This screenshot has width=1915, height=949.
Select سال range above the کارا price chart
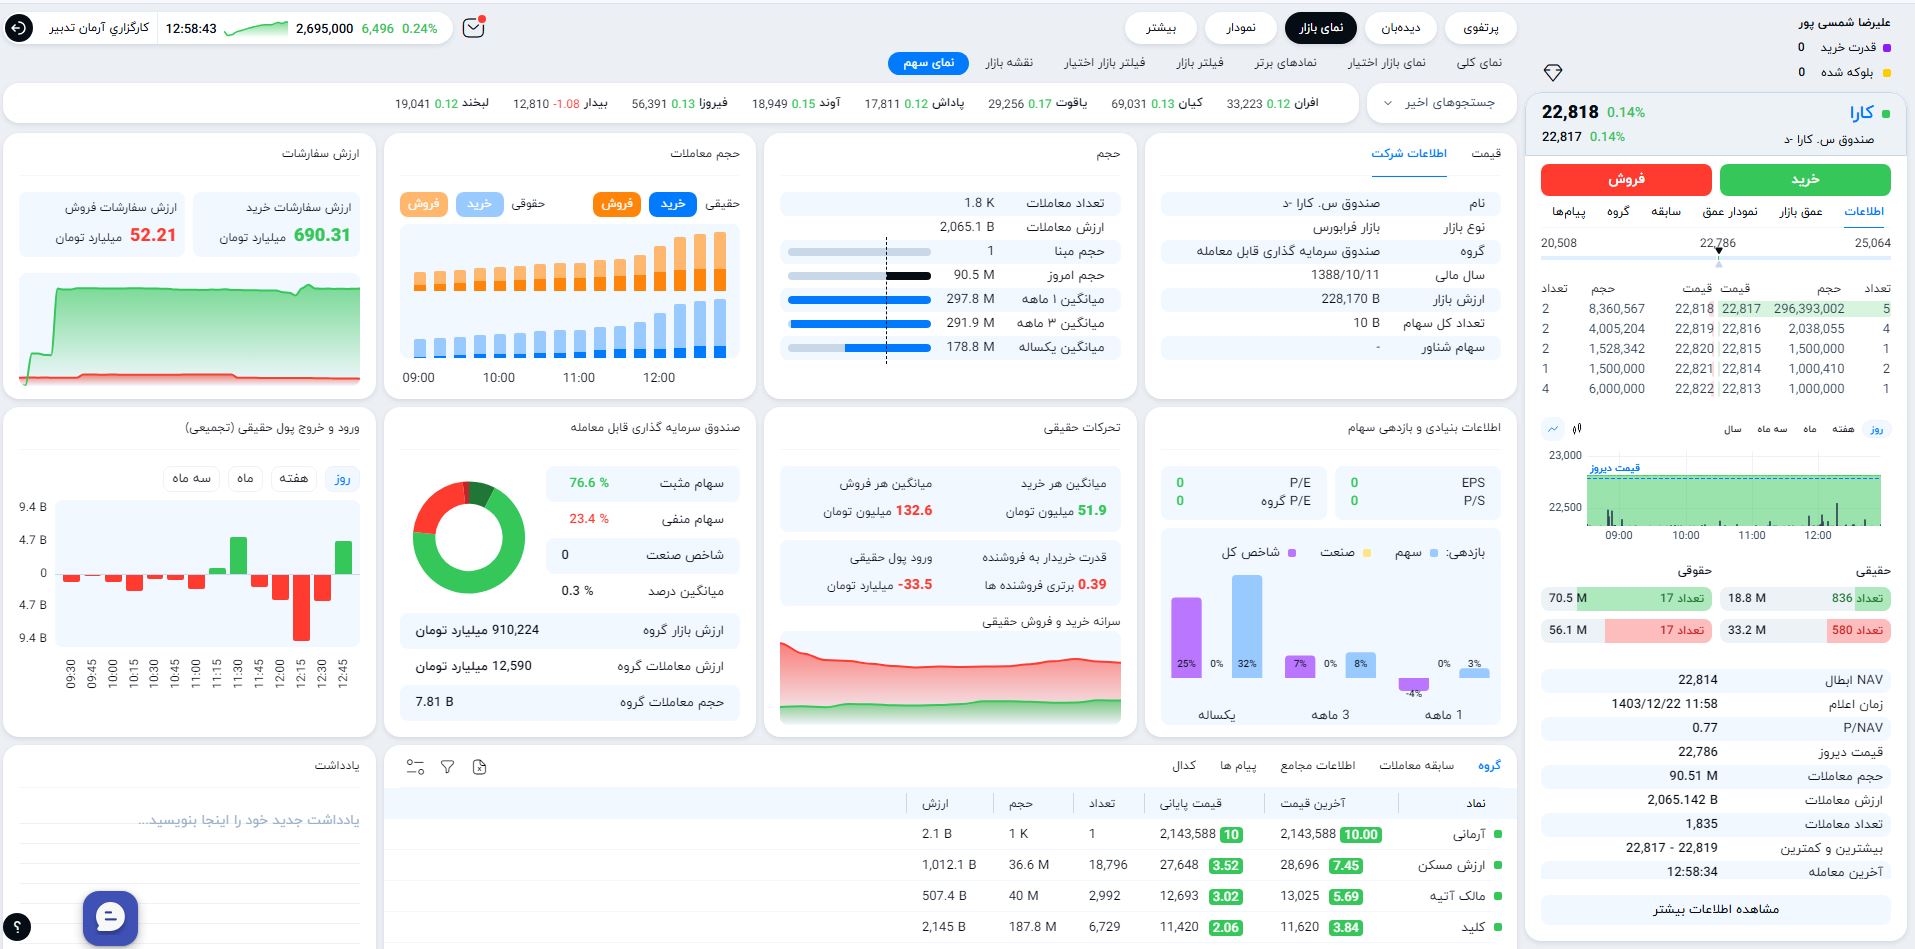click(x=1733, y=429)
